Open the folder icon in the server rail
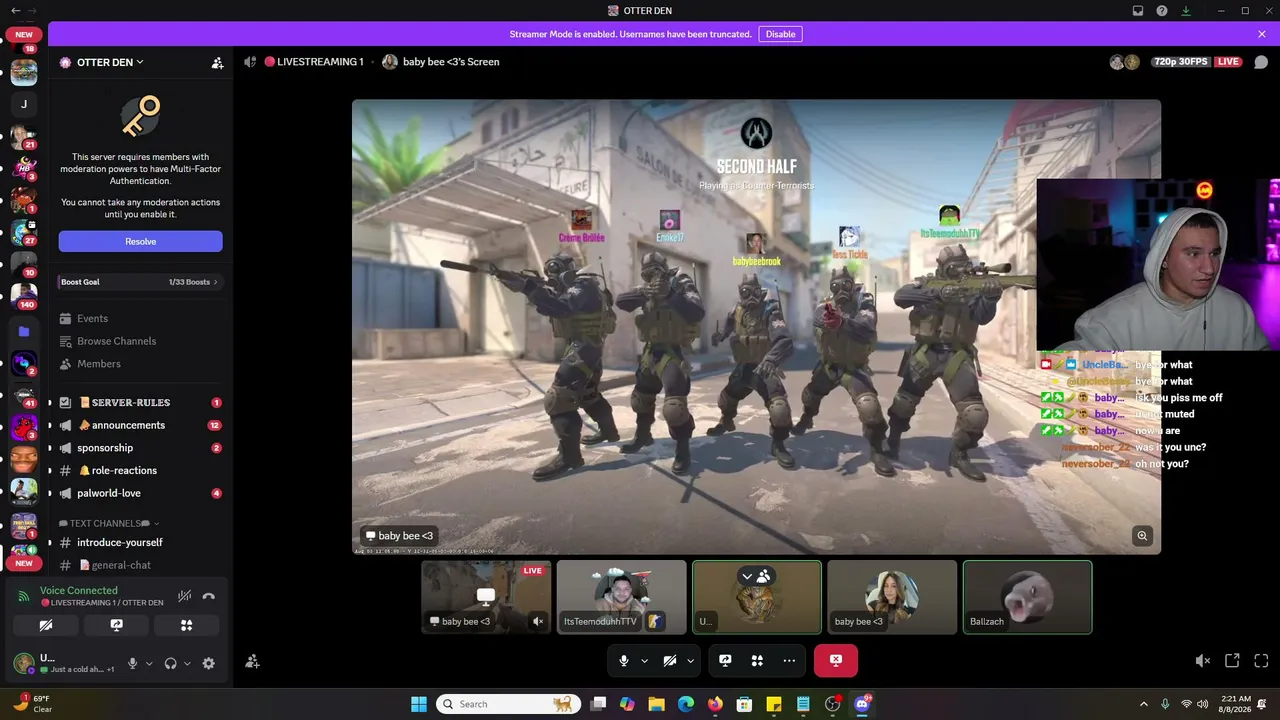Viewport: 1280px width, 720px height. tap(24, 331)
